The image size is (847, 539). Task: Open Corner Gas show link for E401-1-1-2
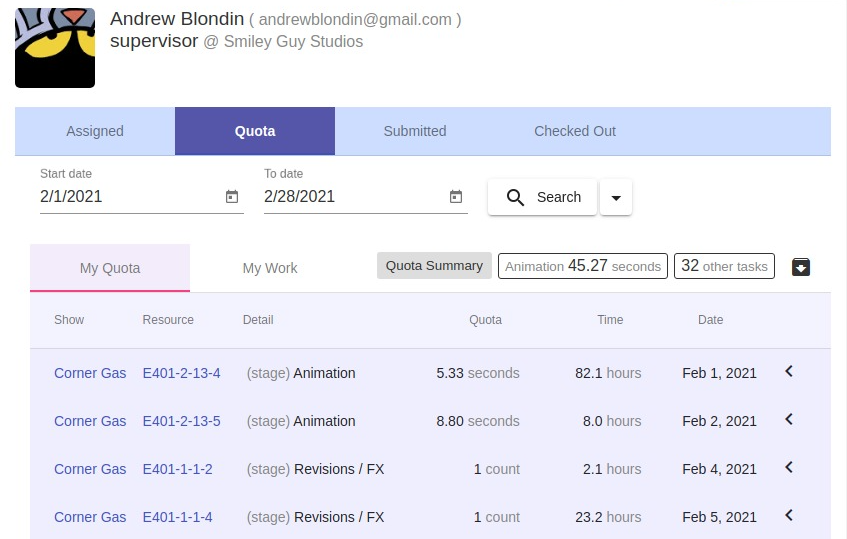[90, 469]
